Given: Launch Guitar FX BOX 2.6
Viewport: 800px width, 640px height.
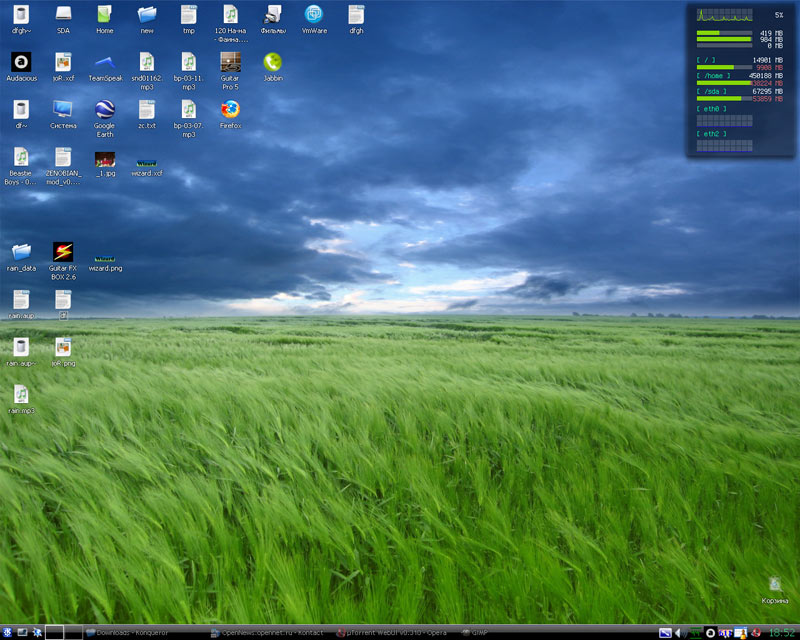Looking at the screenshot, I should (x=63, y=253).
